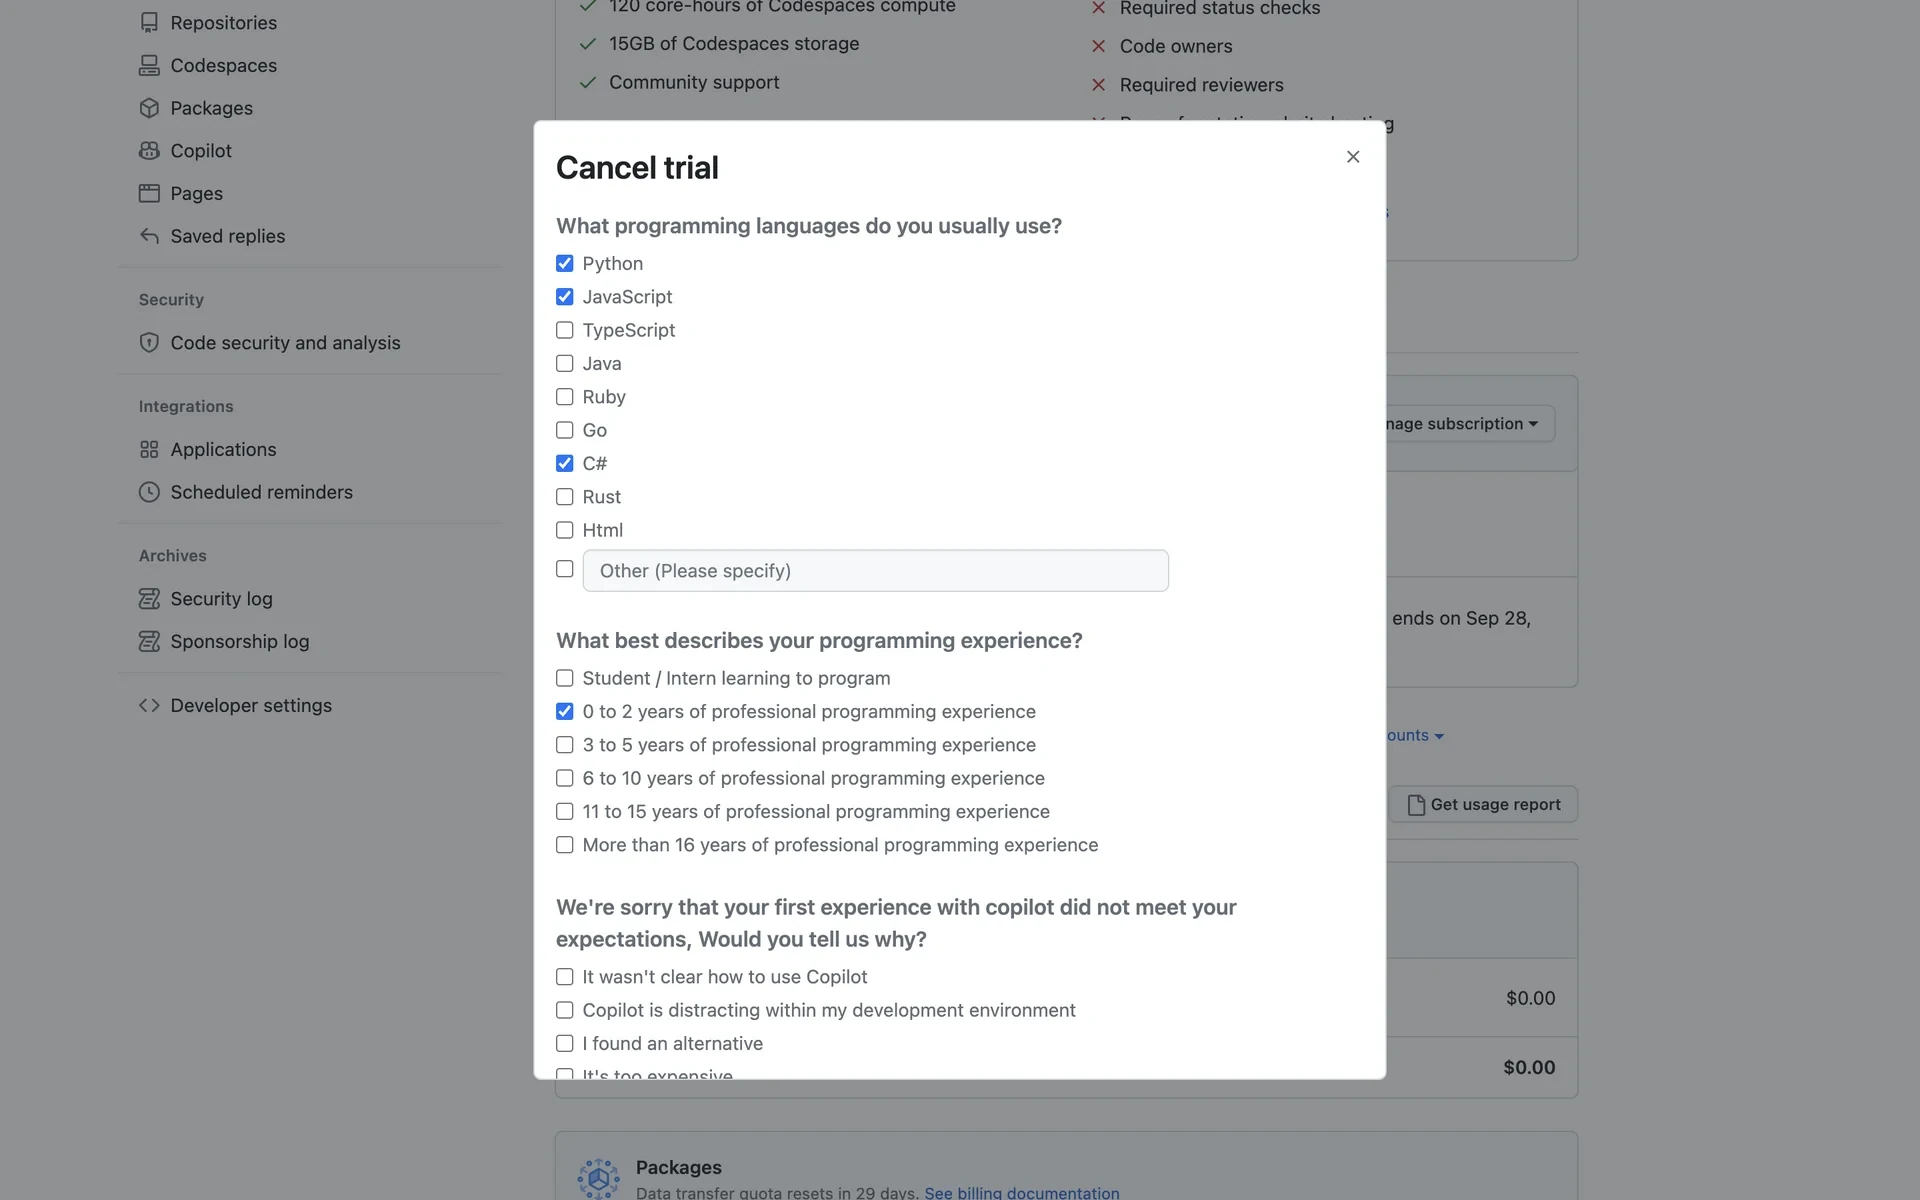Check the Html checkbox
The height and width of the screenshot is (1200, 1920).
pos(565,530)
